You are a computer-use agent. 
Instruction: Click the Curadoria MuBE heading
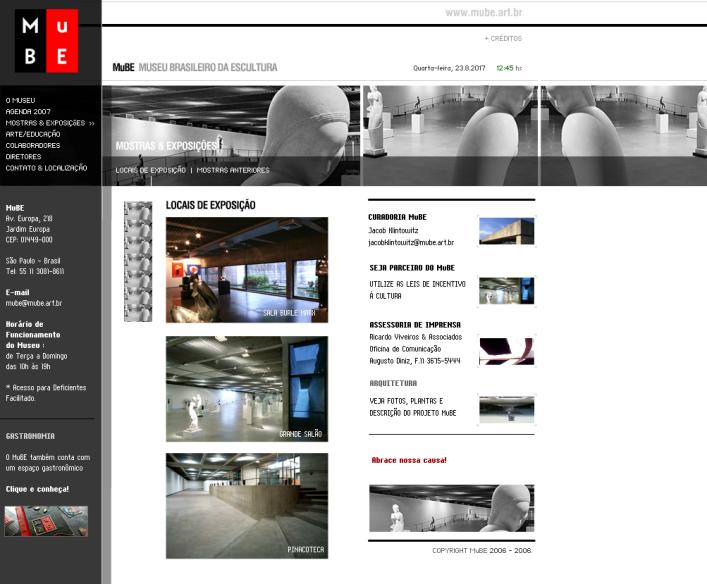click(397, 217)
